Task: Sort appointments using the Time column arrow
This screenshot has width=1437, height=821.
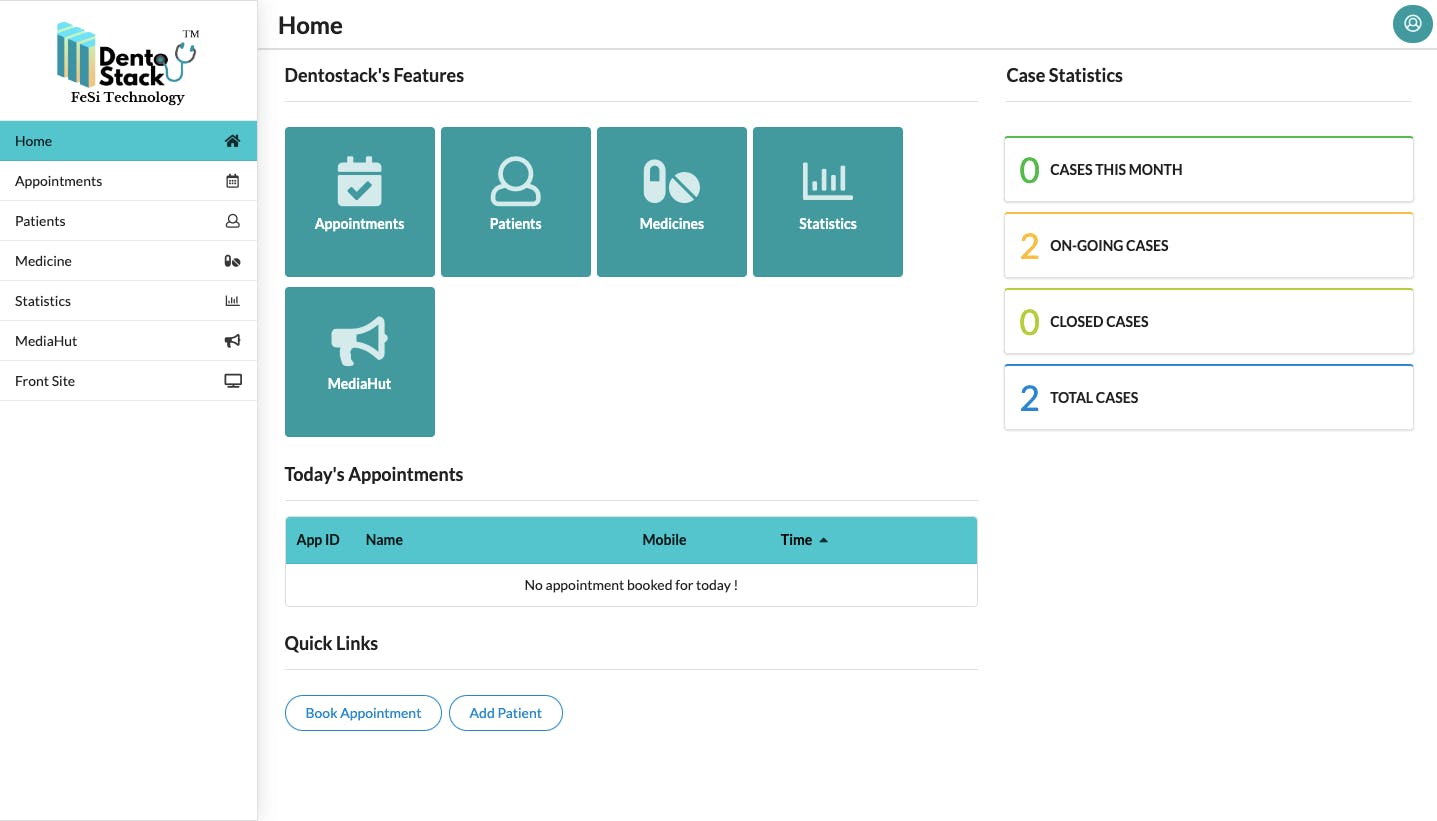Action: tap(824, 540)
